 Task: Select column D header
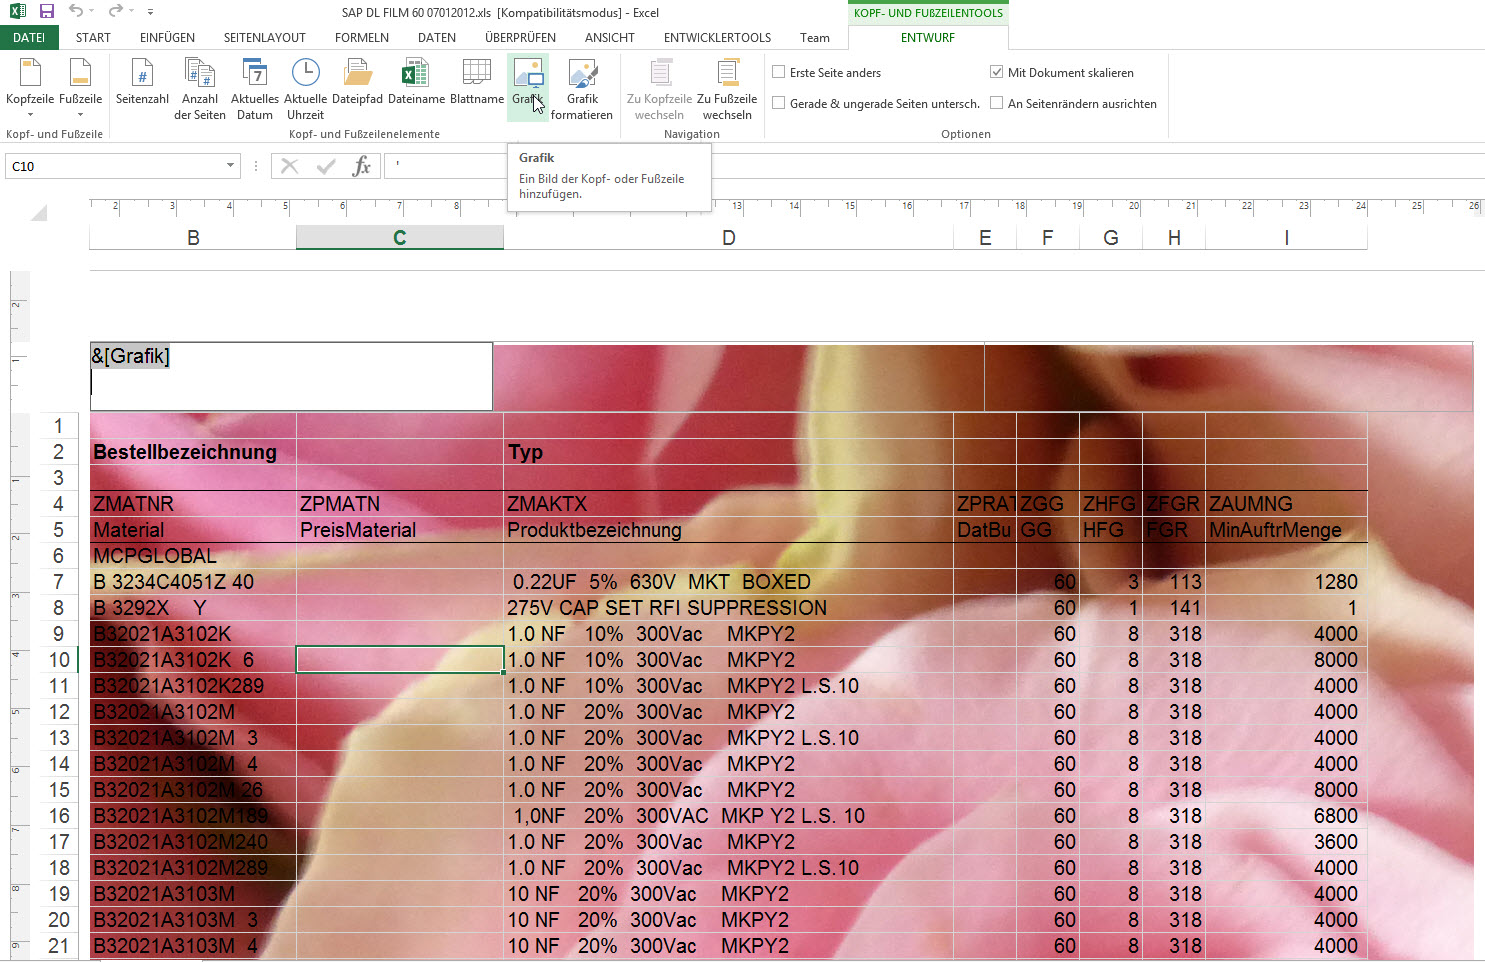tap(728, 238)
